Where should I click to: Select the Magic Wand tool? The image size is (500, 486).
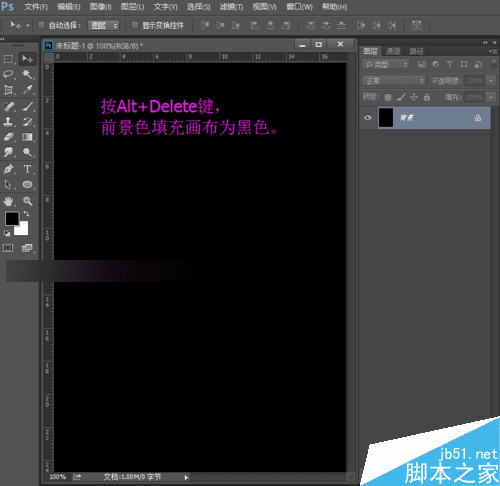coord(27,74)
